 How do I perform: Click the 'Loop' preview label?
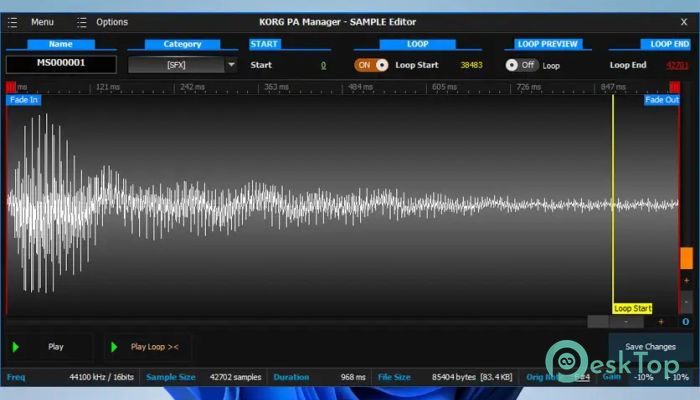pyautogui.click(x=551, y=66)
